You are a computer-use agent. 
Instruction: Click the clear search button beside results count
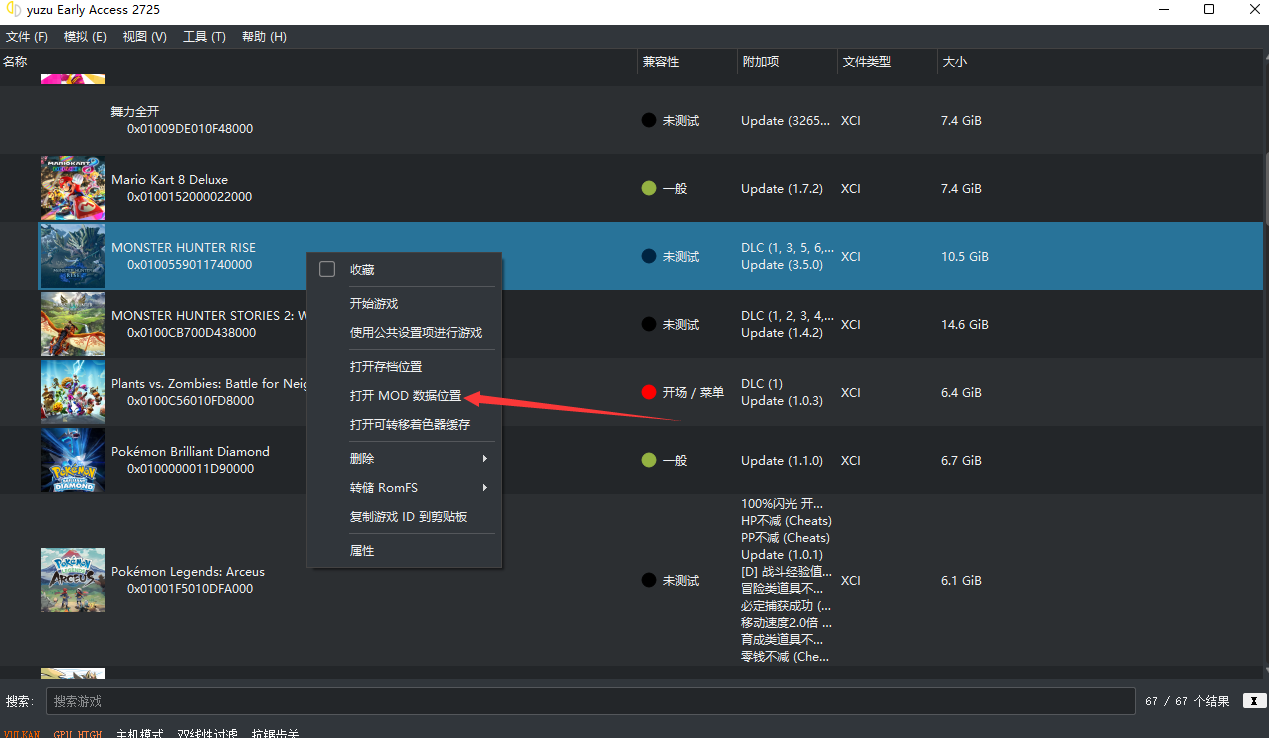tap(1254, 701)
